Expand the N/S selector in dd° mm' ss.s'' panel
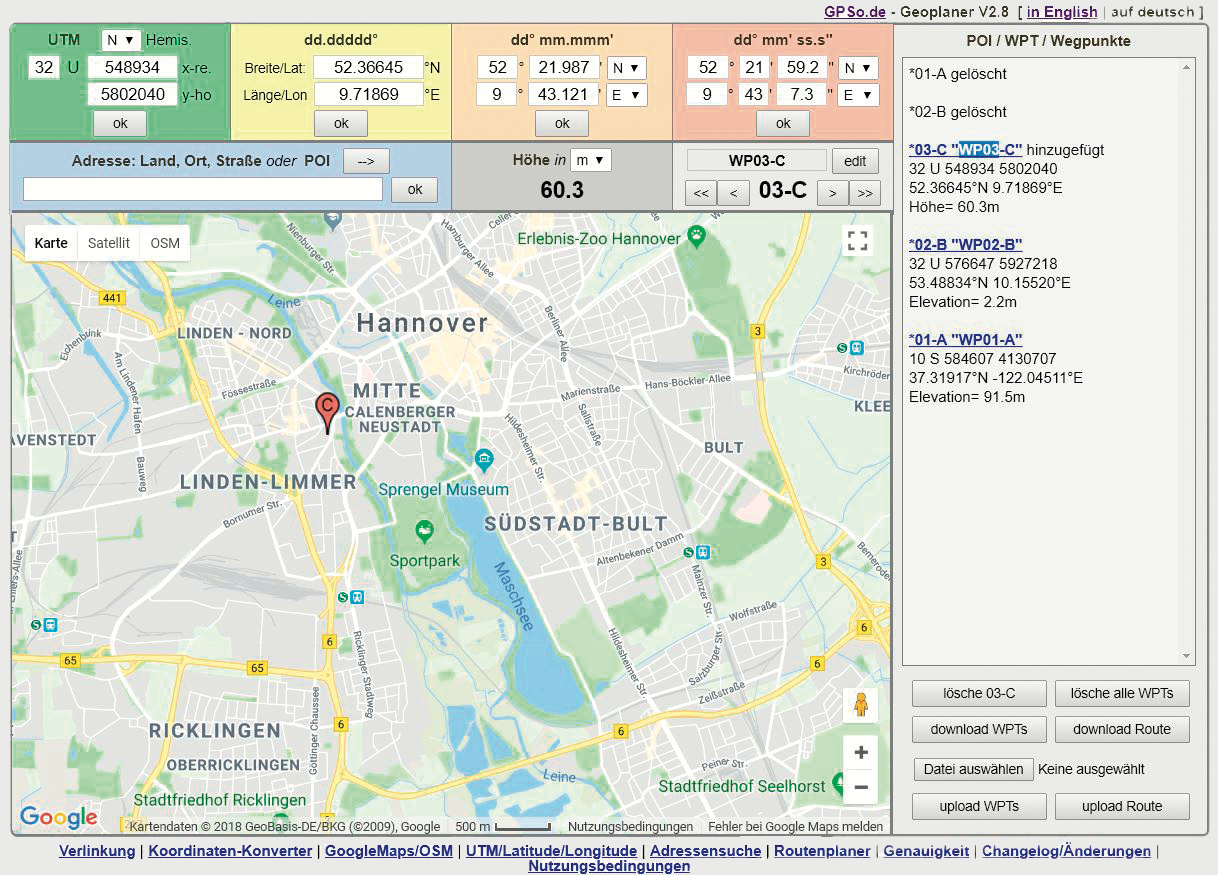 pyautogui.click(x=857, y=68)
